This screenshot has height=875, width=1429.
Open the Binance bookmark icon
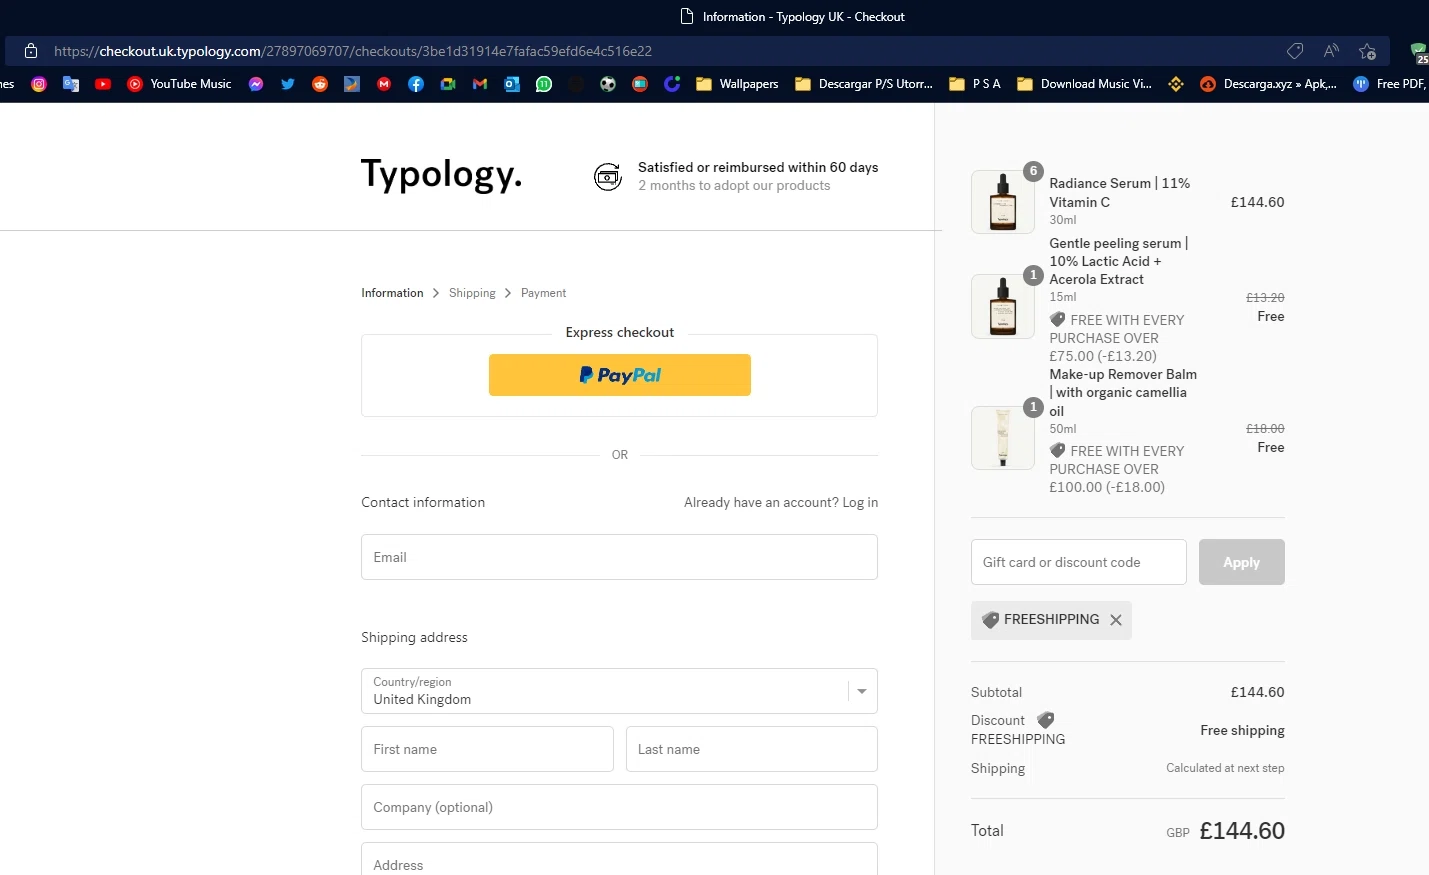[x=1176, y=84]
